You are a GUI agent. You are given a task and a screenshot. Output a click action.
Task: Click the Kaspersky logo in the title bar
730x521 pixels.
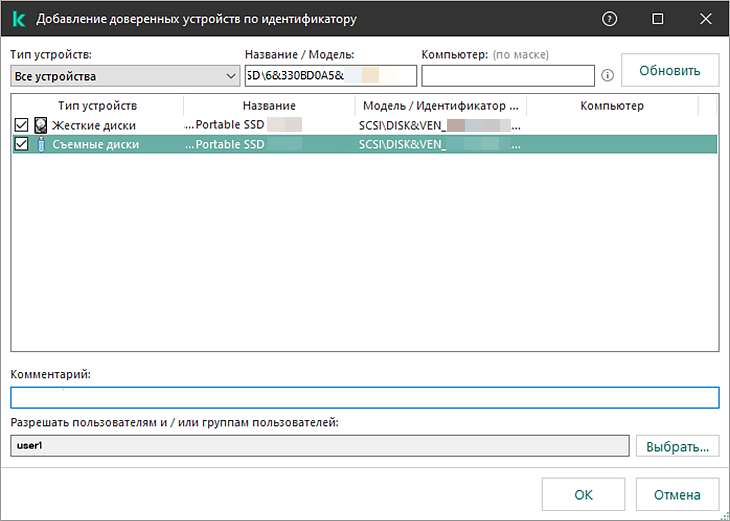[x=19, y=19]
